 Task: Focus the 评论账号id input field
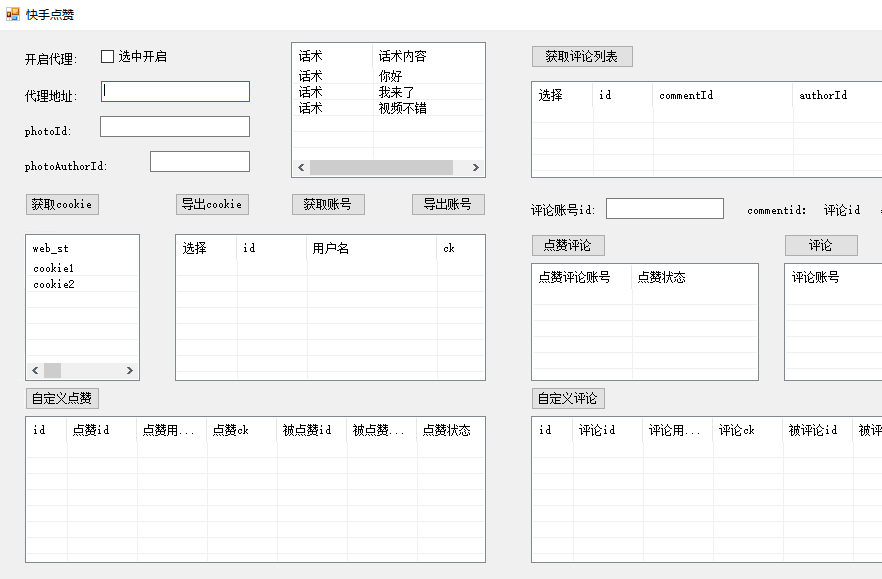click(665, 209)
